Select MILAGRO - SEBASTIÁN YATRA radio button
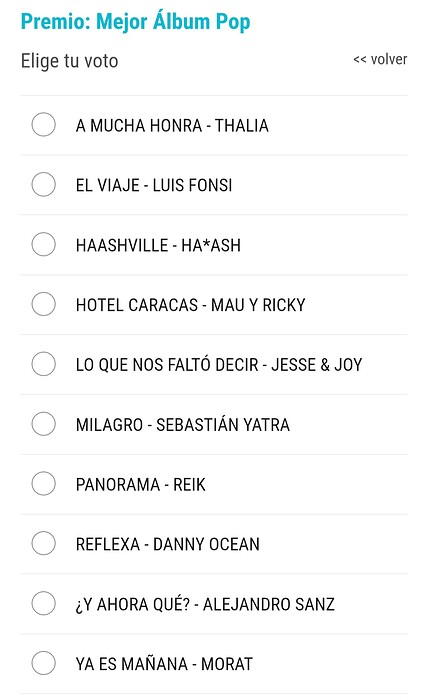 click(x=43, y=424)
